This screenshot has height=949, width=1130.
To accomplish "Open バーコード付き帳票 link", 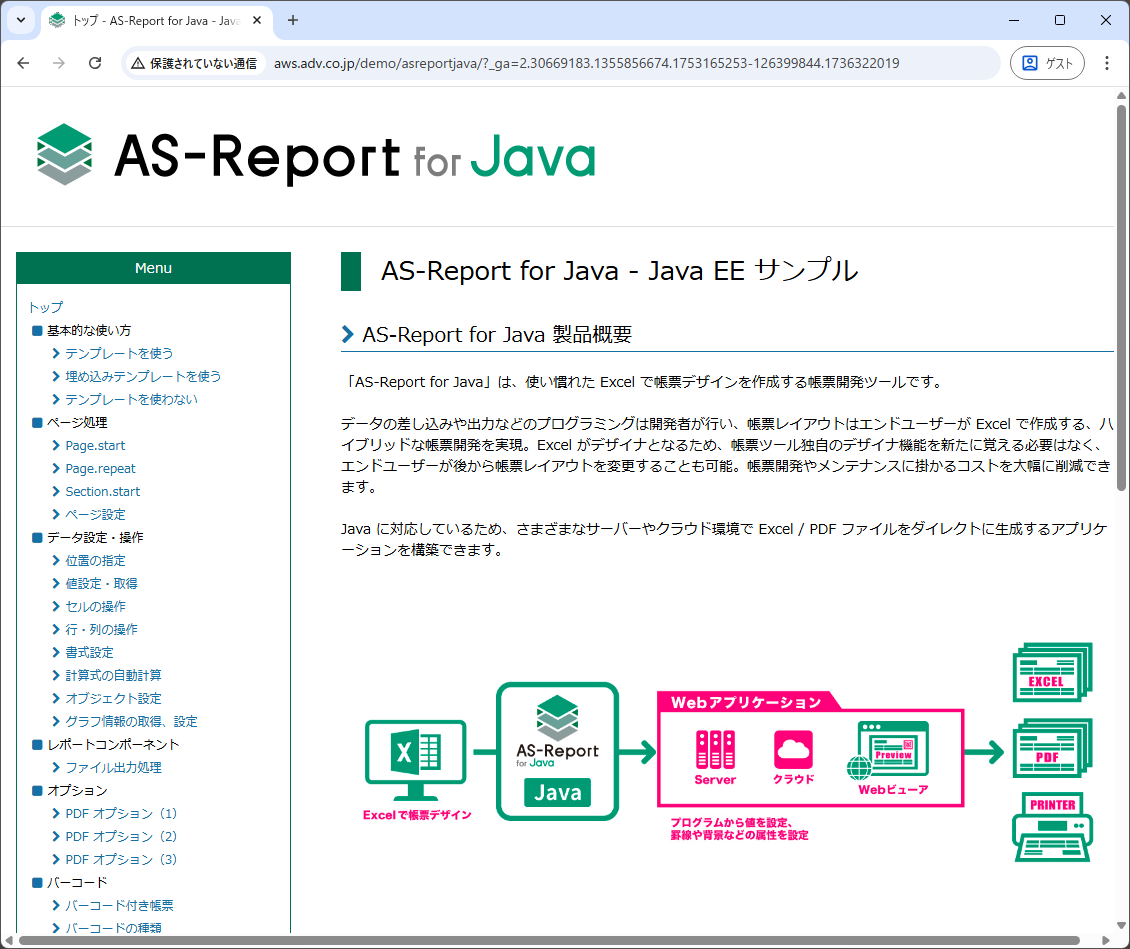I will coord(119,906).
